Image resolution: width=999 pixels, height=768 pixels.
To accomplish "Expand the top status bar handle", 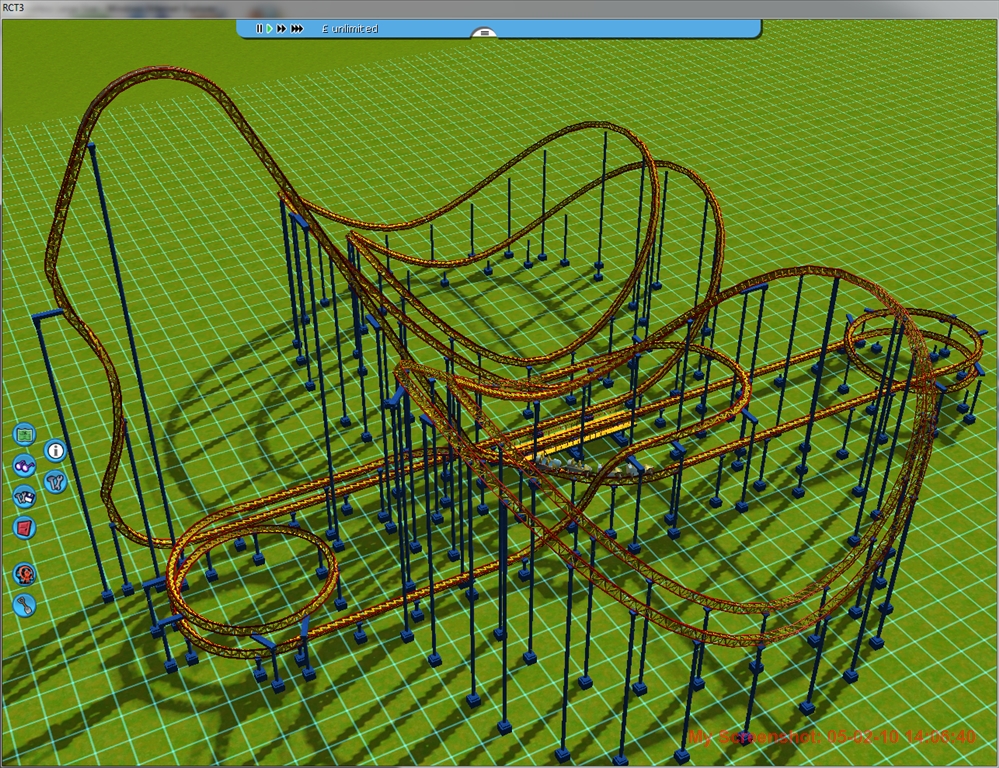I will tap(484, 33).
